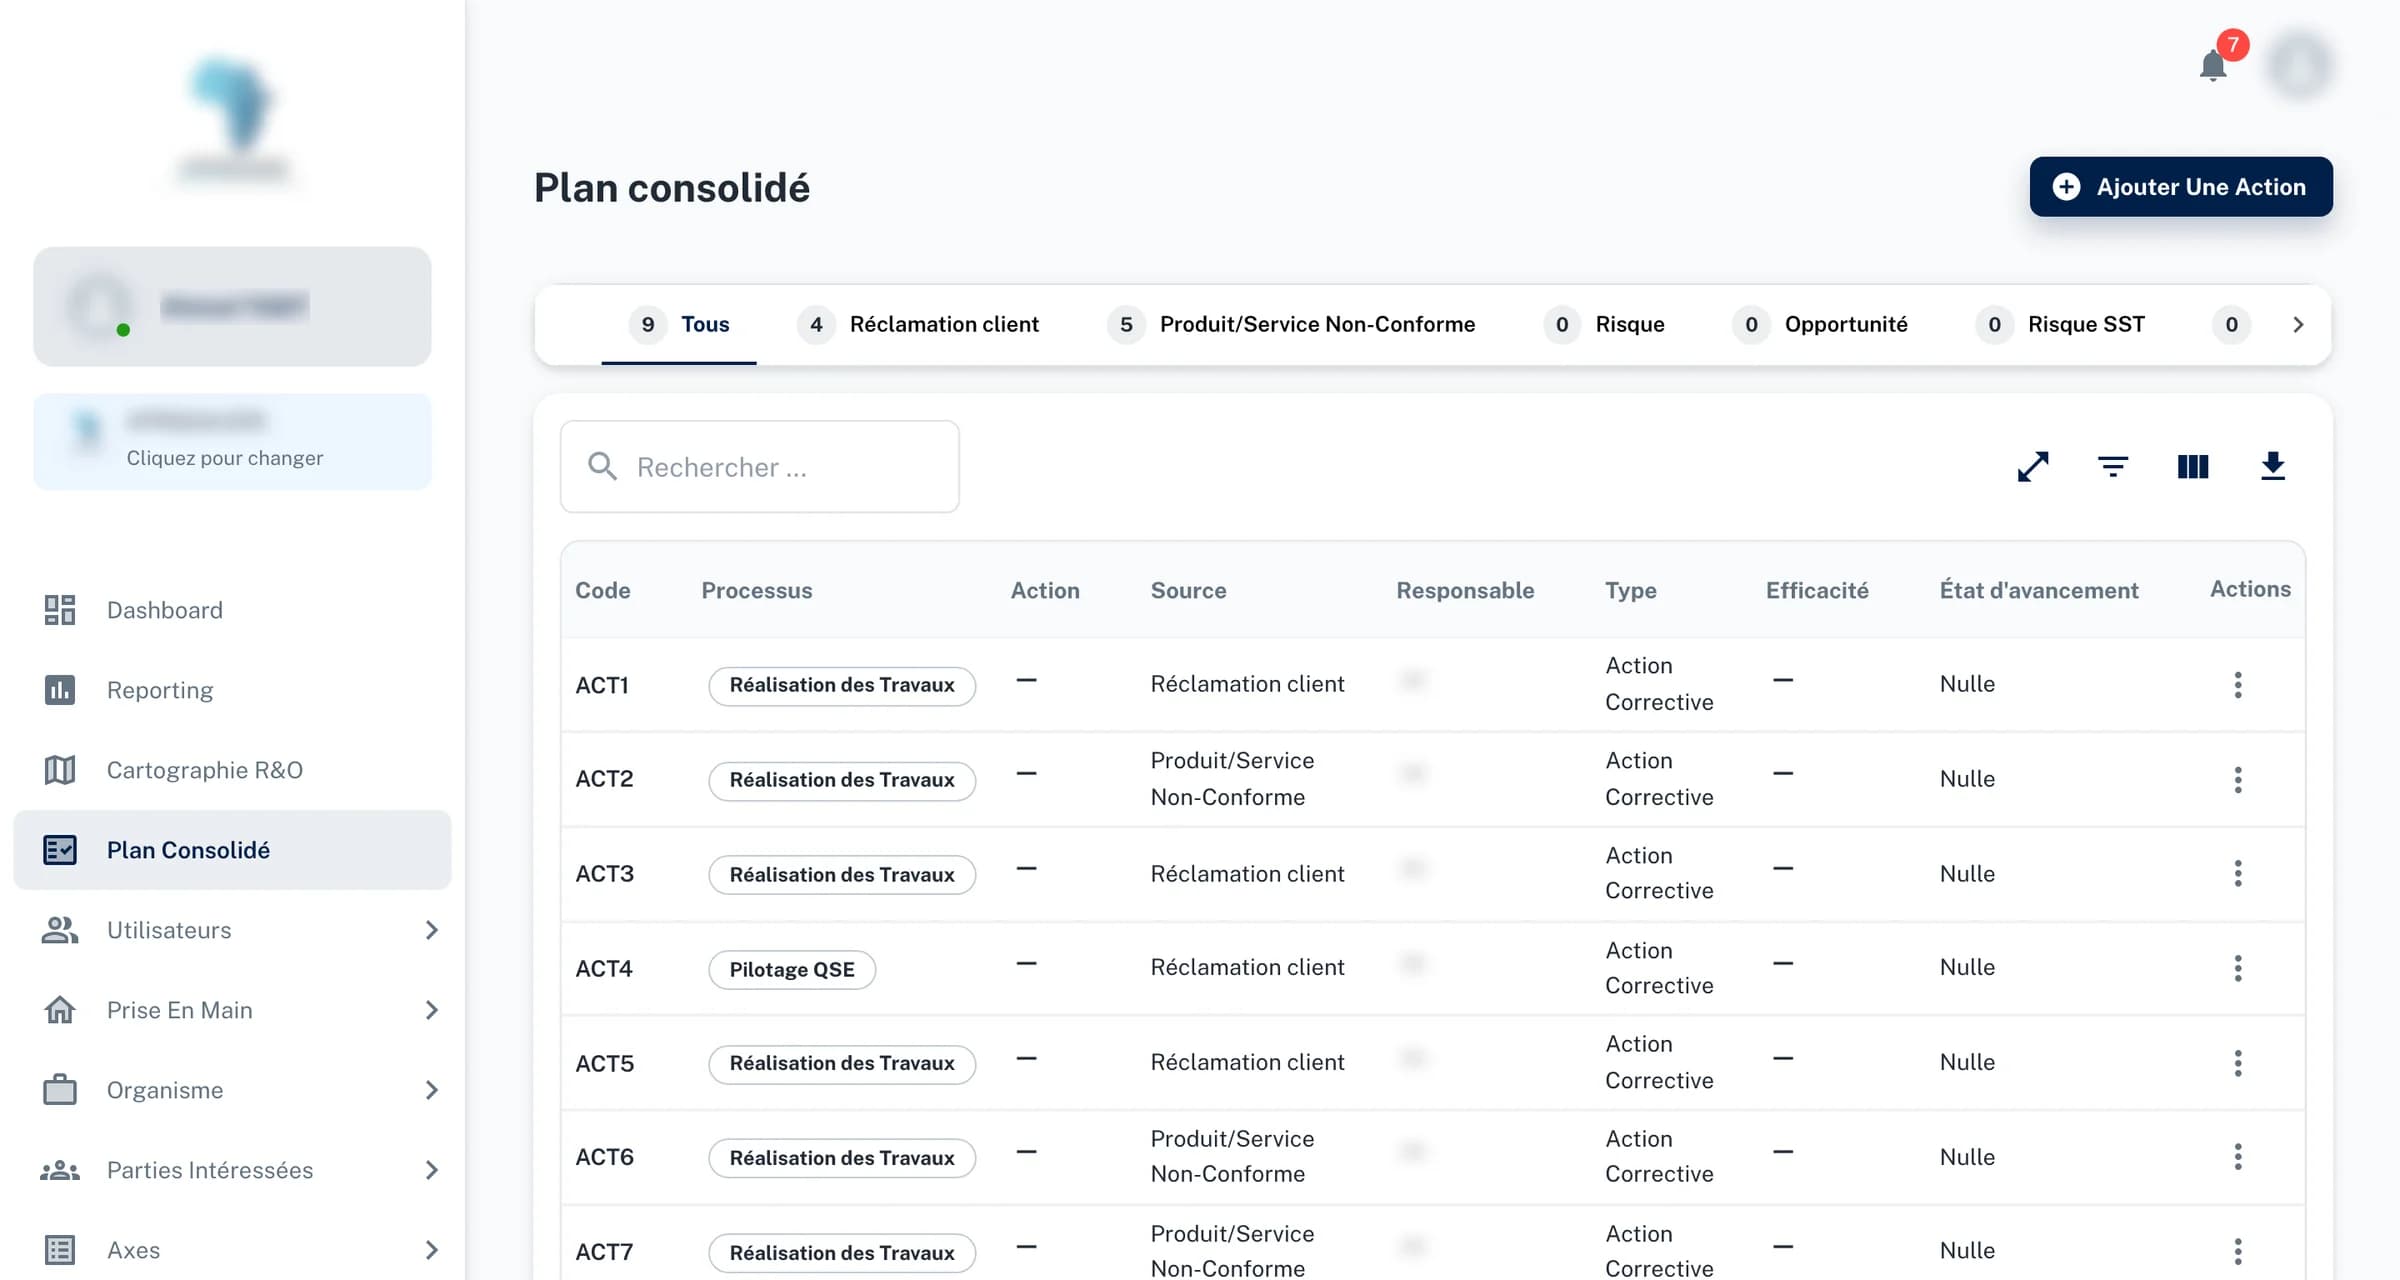This screenshot has height=1280, width=2400.
Task: Click the Cliquez pour changer card
Action: (x=232, y=441)
